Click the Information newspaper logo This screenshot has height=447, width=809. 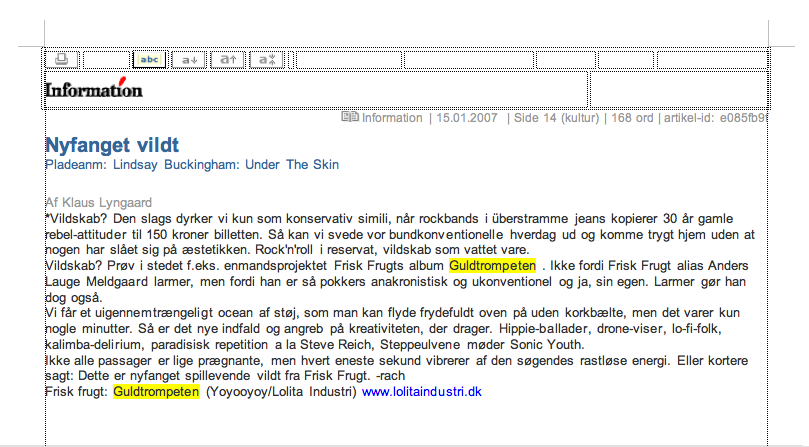pos(93,88)
